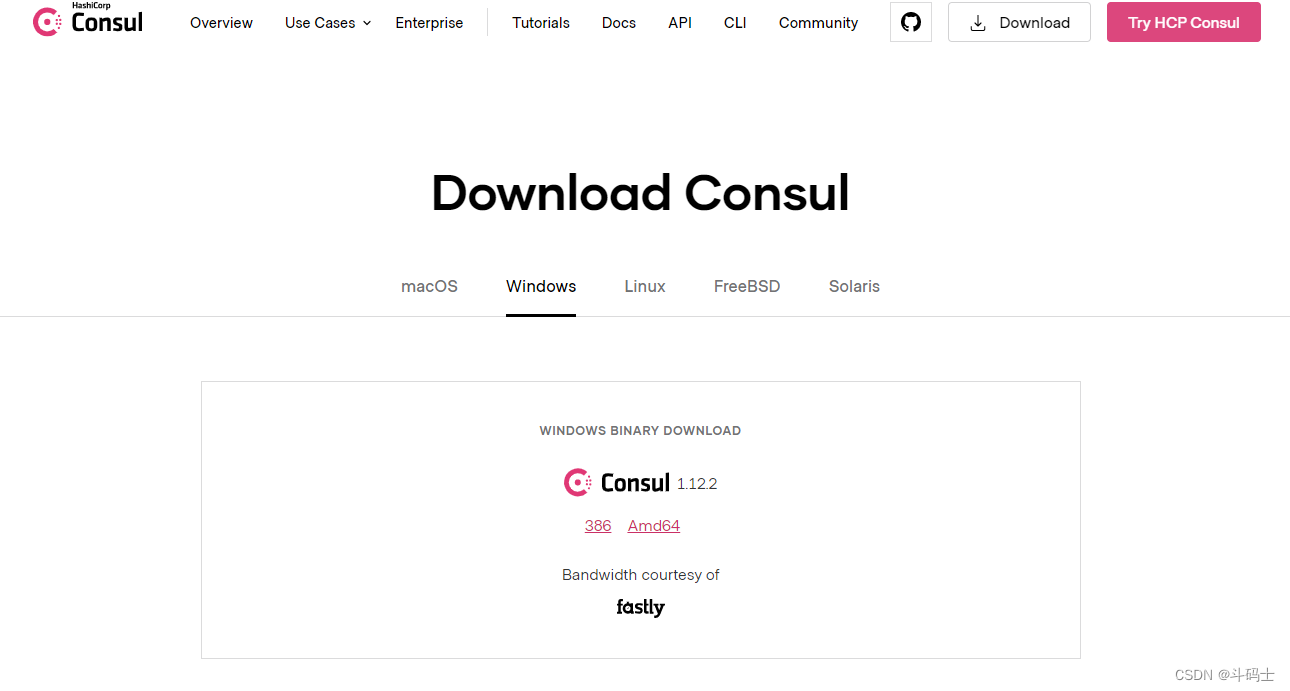Viewport: 1290px width, 691px height.
Task: Click the Download button in the header
Action: pyautogui.click(x=1019, y=22)
